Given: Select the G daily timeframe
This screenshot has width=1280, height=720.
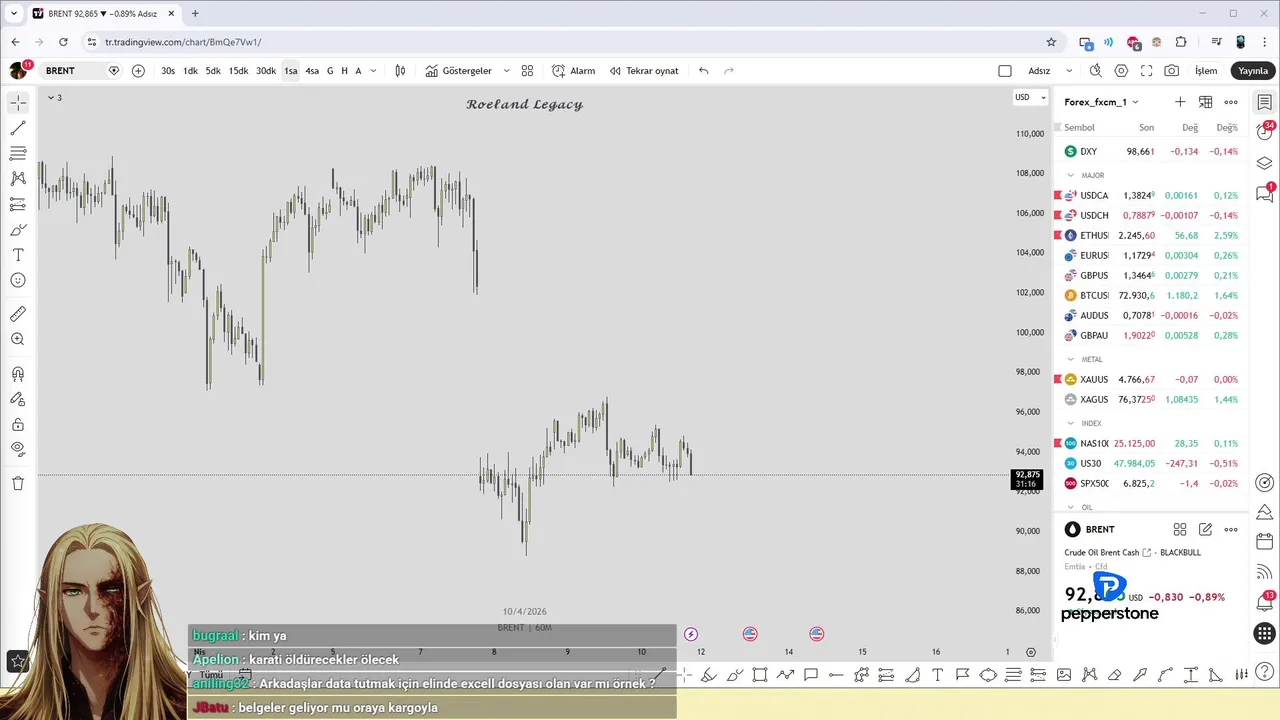Looking at the screenshot, I should point(330,71).
